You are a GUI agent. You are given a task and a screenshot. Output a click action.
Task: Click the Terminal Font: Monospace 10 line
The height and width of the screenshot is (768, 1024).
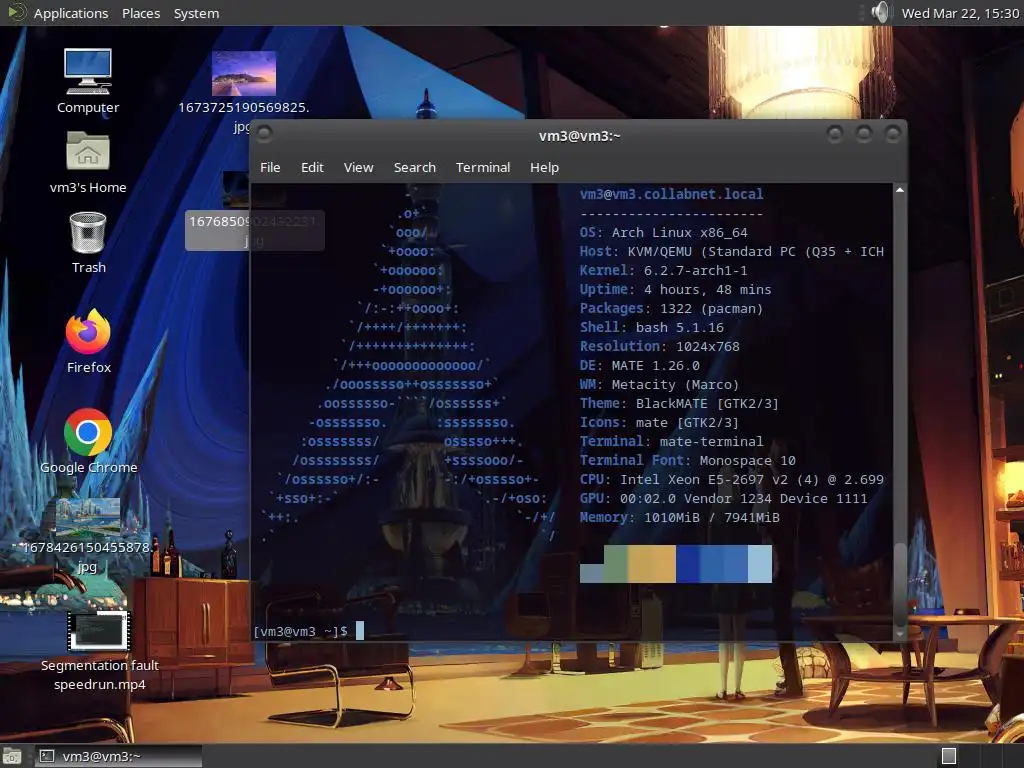pyautogui.click(x=688, y=460)
